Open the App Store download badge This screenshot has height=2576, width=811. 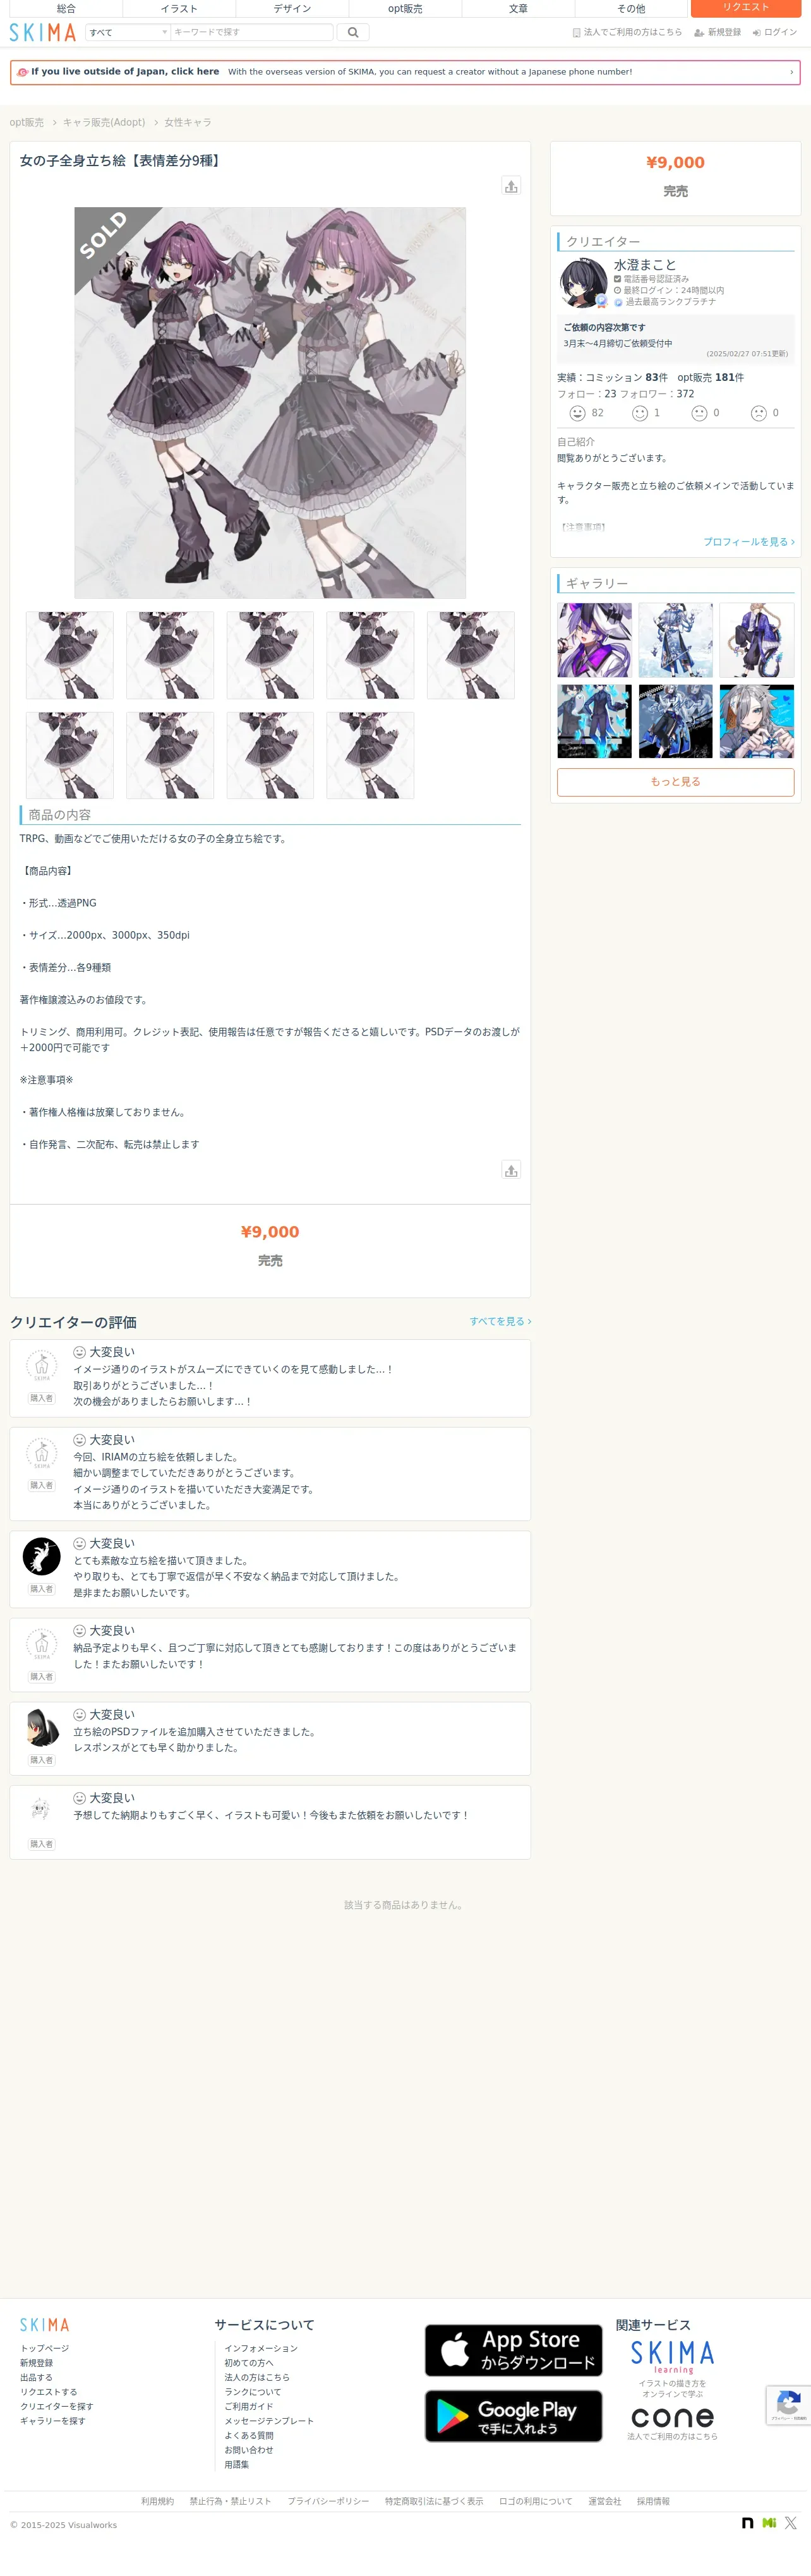pos(513,2350)
